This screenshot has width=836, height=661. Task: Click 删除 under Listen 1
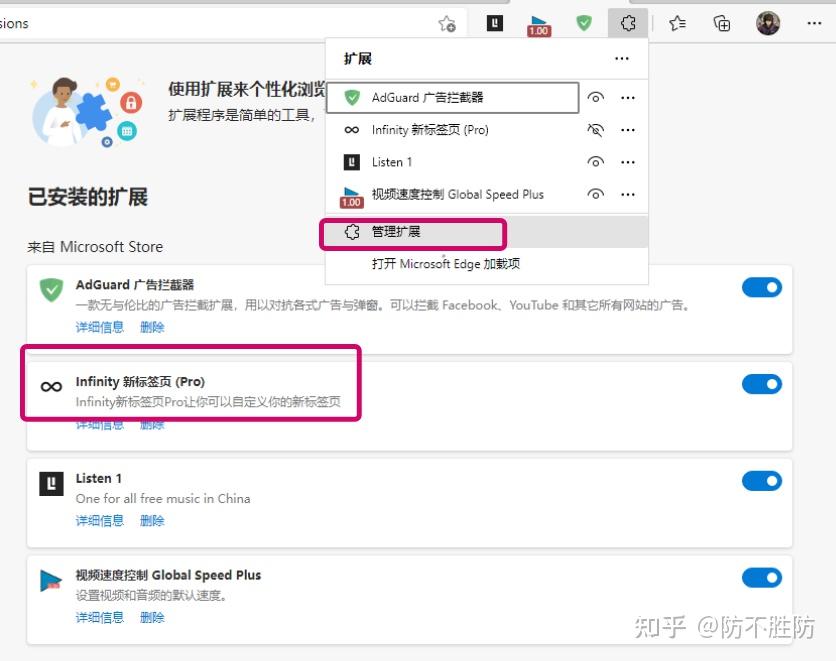[x=151, y=520]
